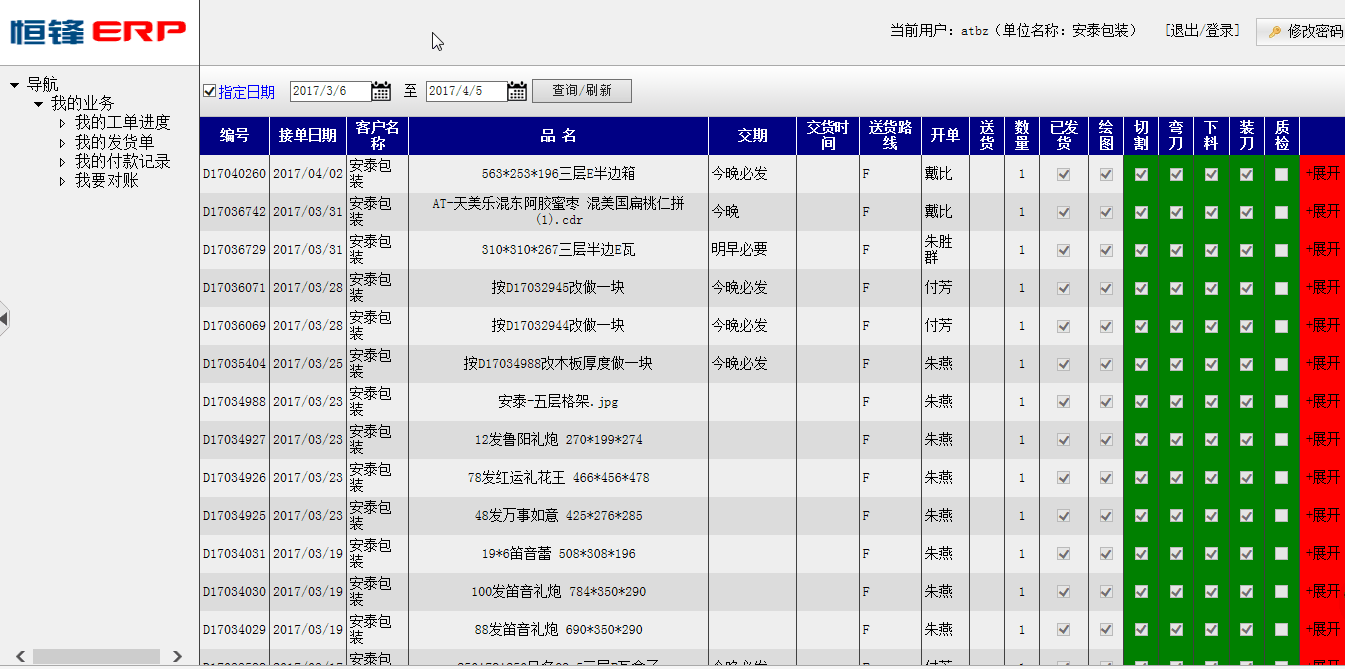Screen dimensions: 1345x669
Task: Collapse the 我的业务 tree node
Action: point(38,104)
